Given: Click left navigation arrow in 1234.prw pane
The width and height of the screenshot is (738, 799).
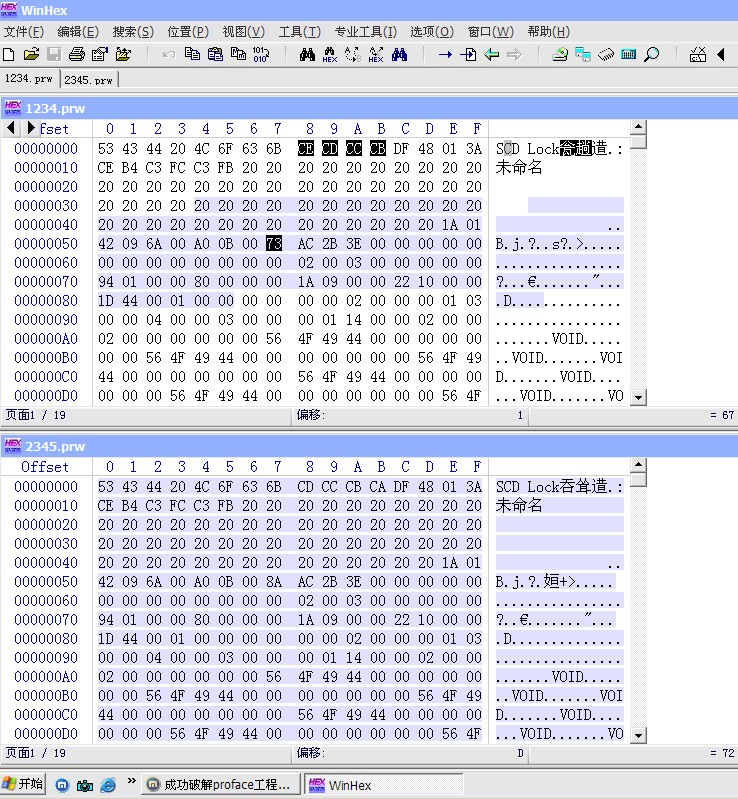Looking at the screenshot, I should click(11, 128).
